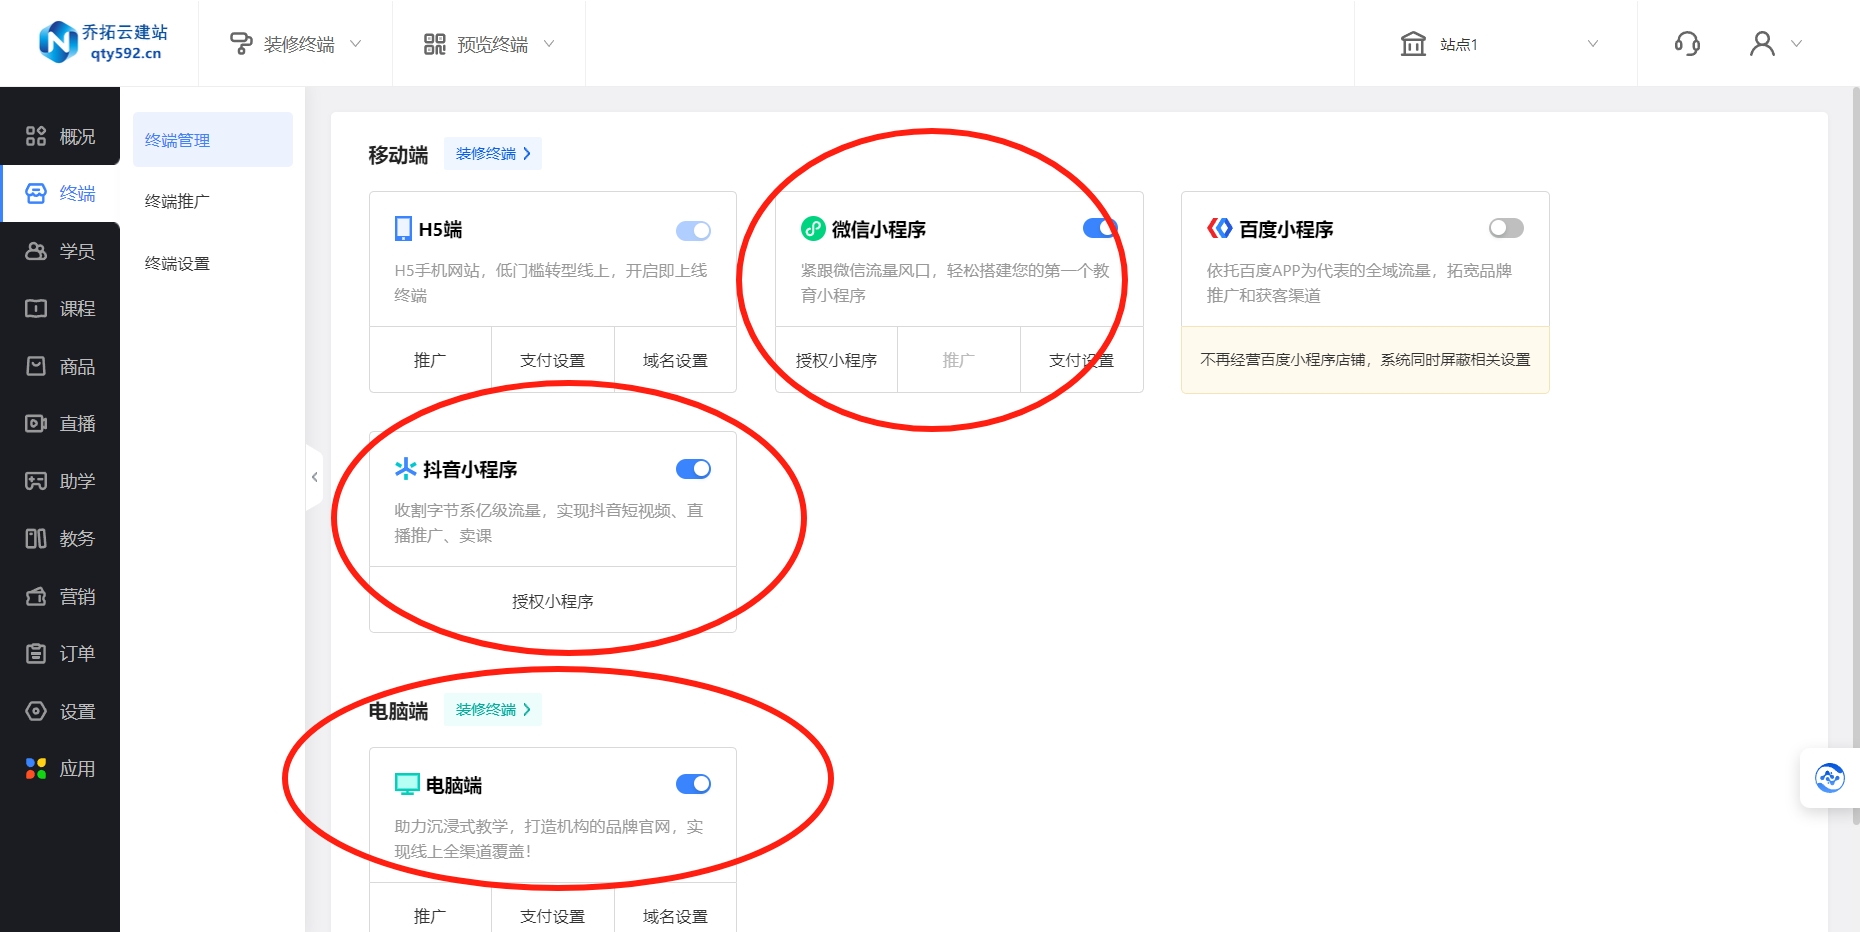Click the 直播 (Live) sidebar icon
The image size is (1860, 932).
[60, 423]
